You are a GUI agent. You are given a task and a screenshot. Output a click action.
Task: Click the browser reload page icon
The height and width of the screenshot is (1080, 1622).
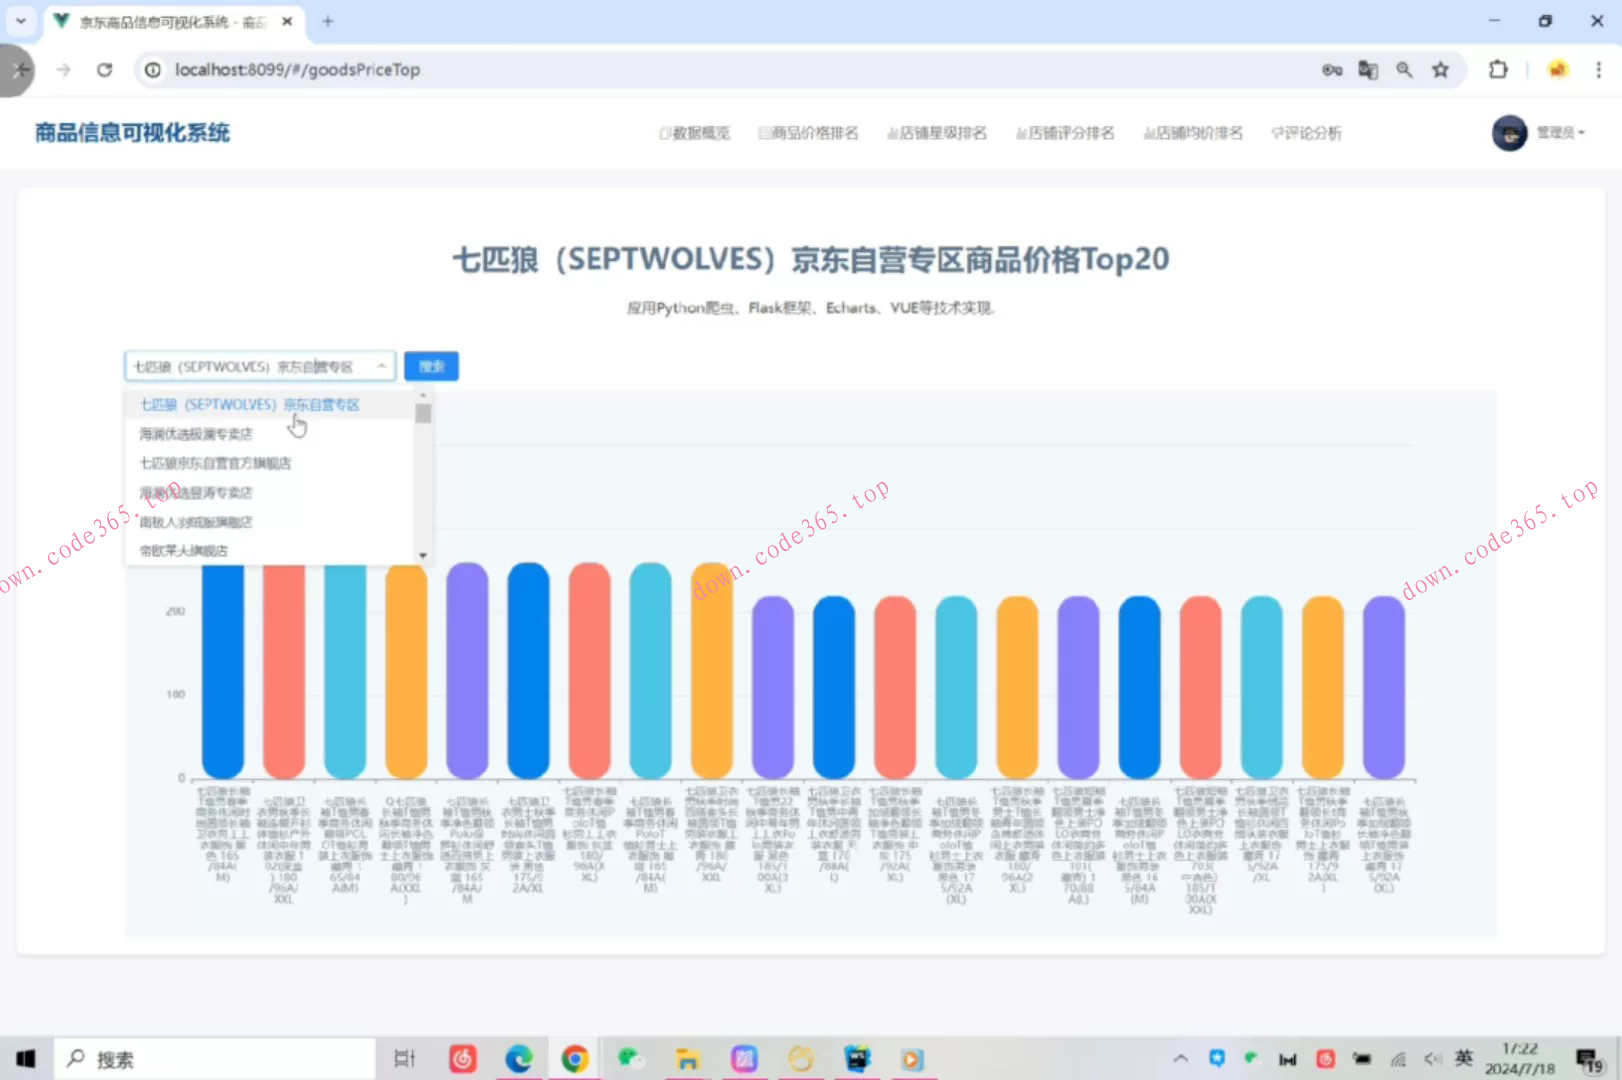[x=105, y=70]
